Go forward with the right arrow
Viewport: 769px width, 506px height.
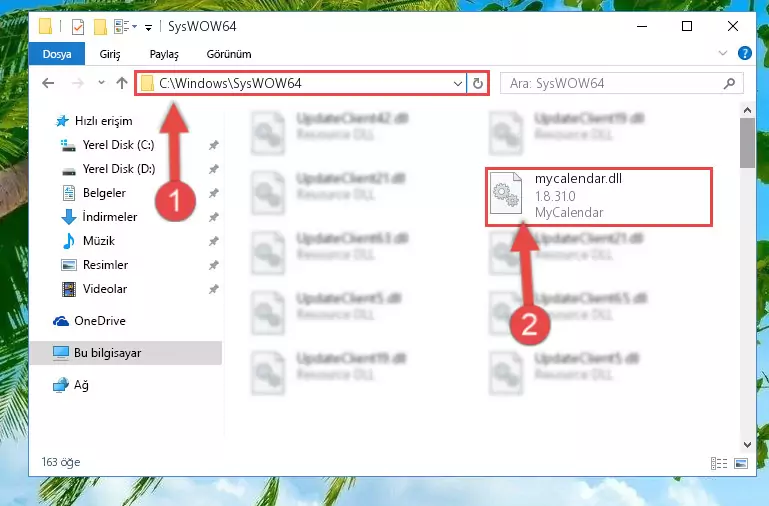(77, 83)
